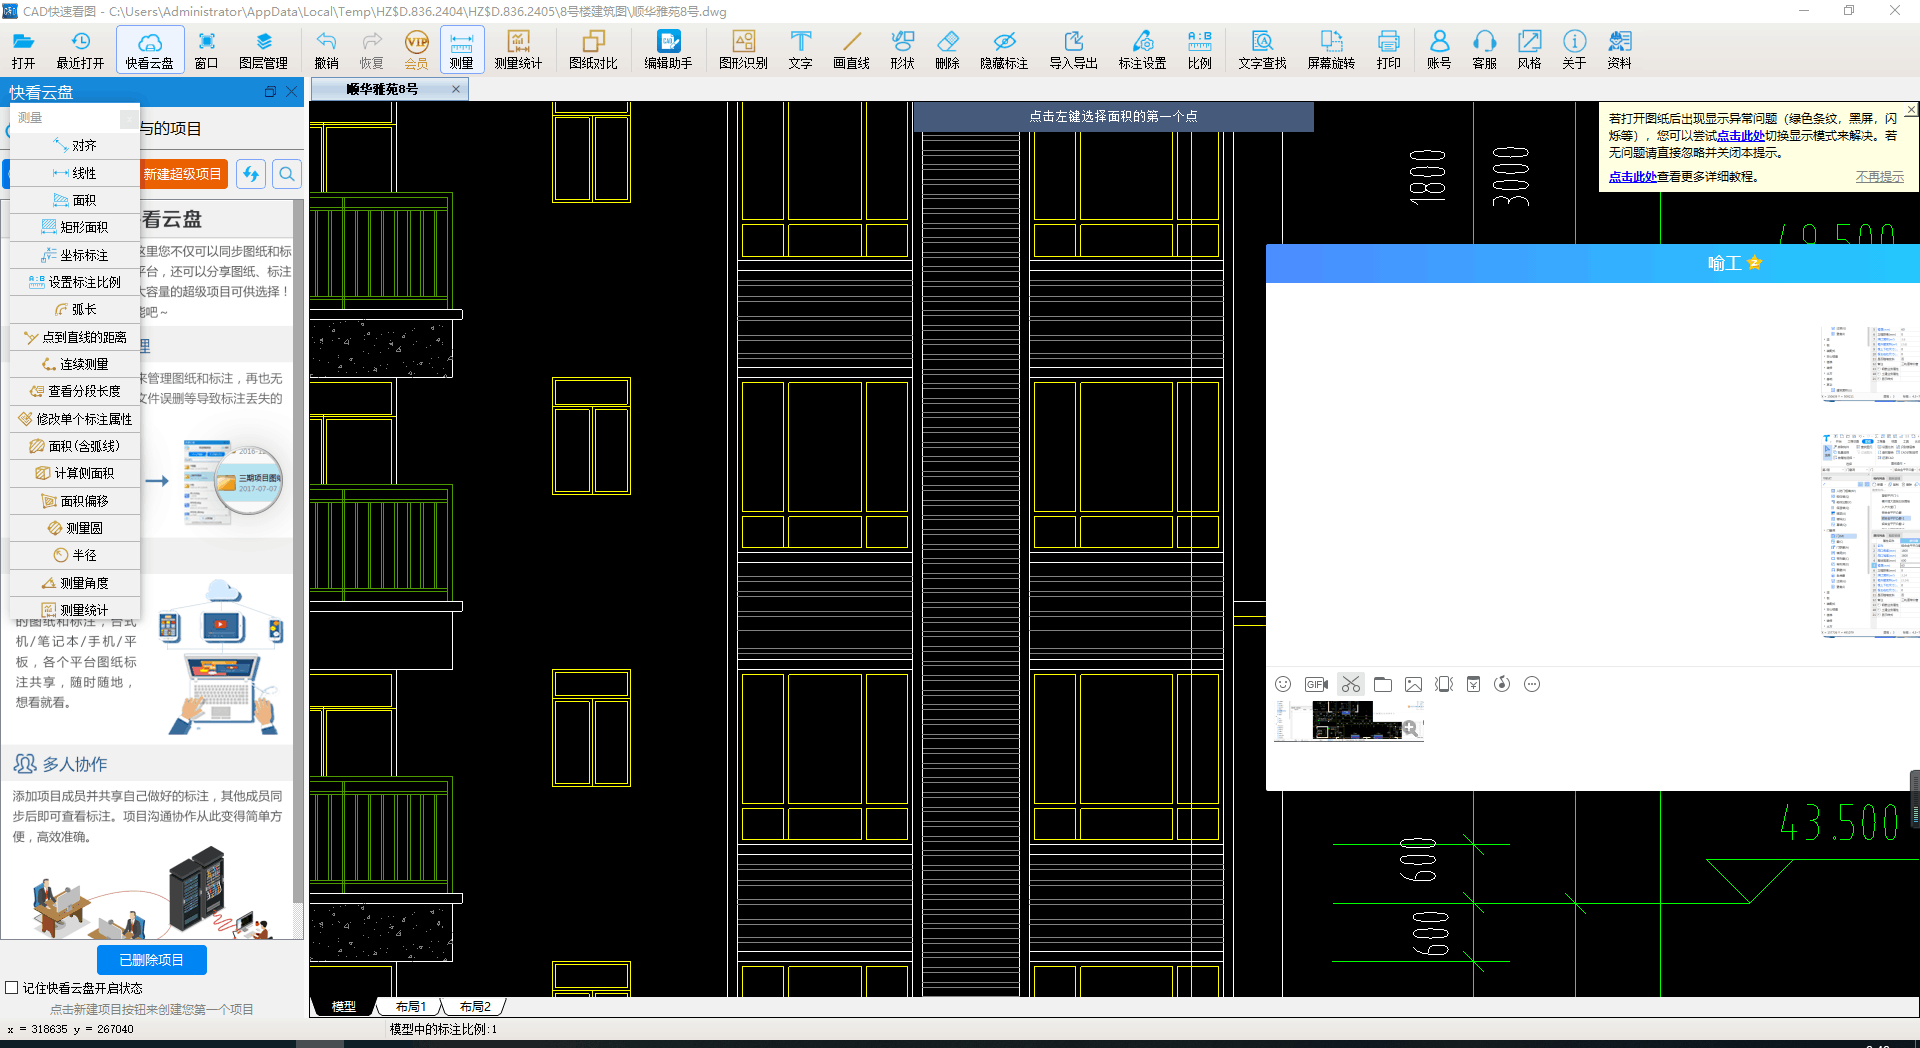
Task: Open emoji picker in chat window
Action: 1283,684
